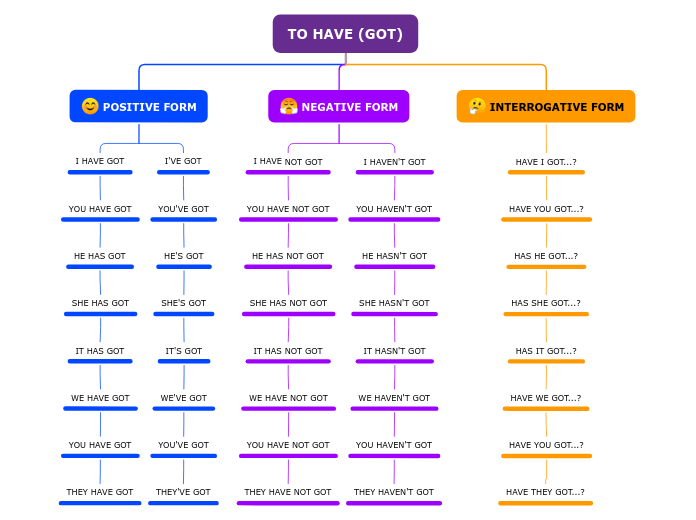This screenshot has width=696, height=520.
Task: Click the angry emoji in Negative Form
Action: 289,106
